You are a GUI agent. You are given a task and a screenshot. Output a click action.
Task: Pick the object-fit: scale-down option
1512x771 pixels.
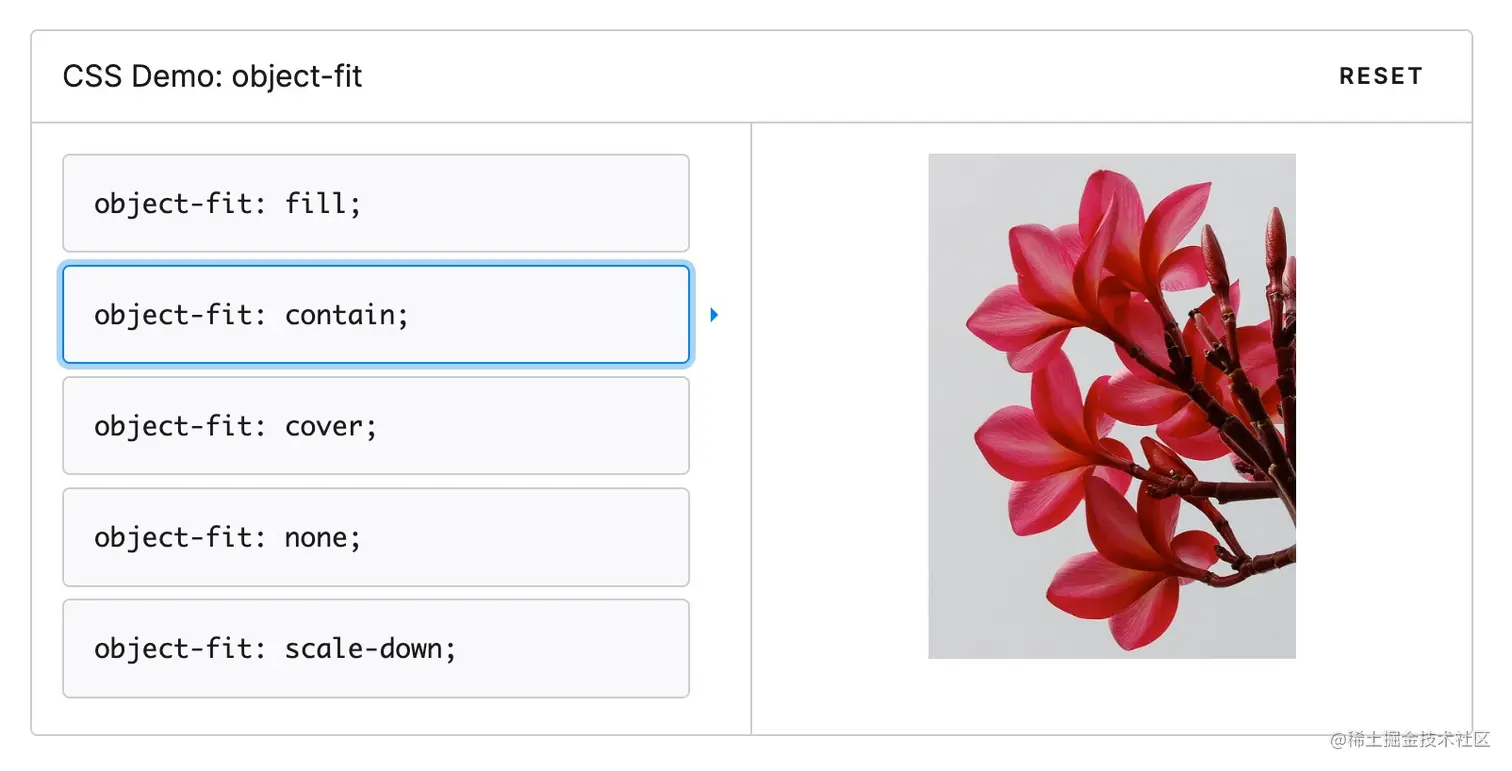[x=375, y=648]
